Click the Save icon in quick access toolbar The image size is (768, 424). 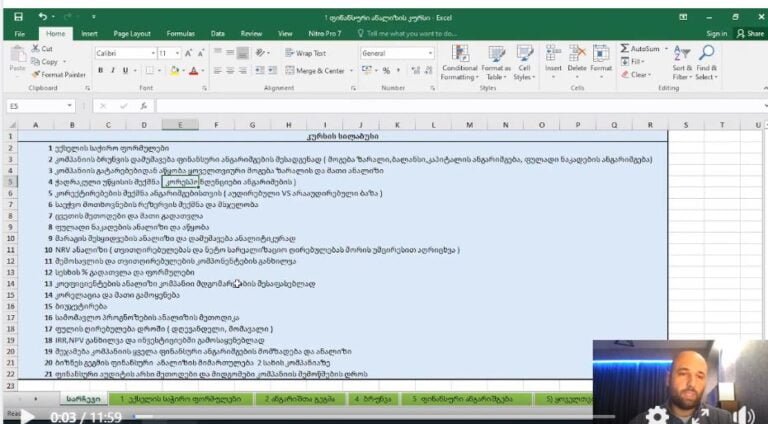(x=18, y=17)
